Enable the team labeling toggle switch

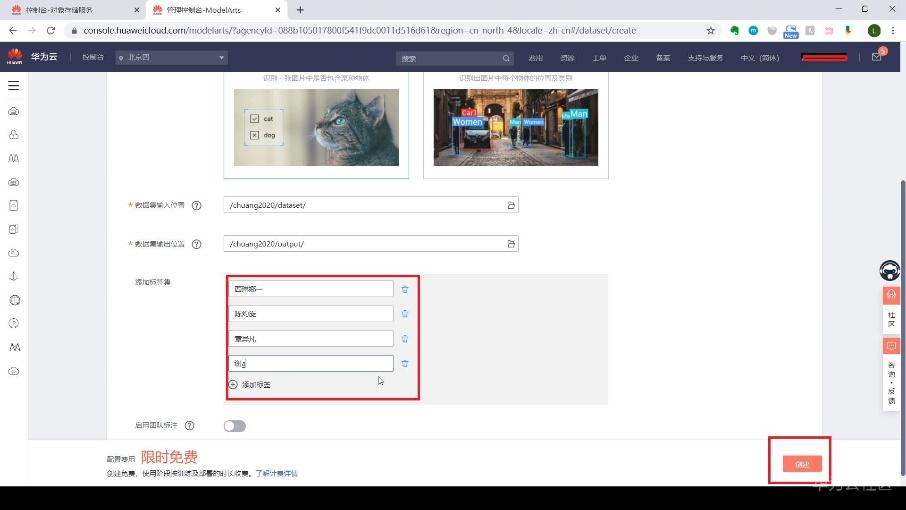coord(234,426)
